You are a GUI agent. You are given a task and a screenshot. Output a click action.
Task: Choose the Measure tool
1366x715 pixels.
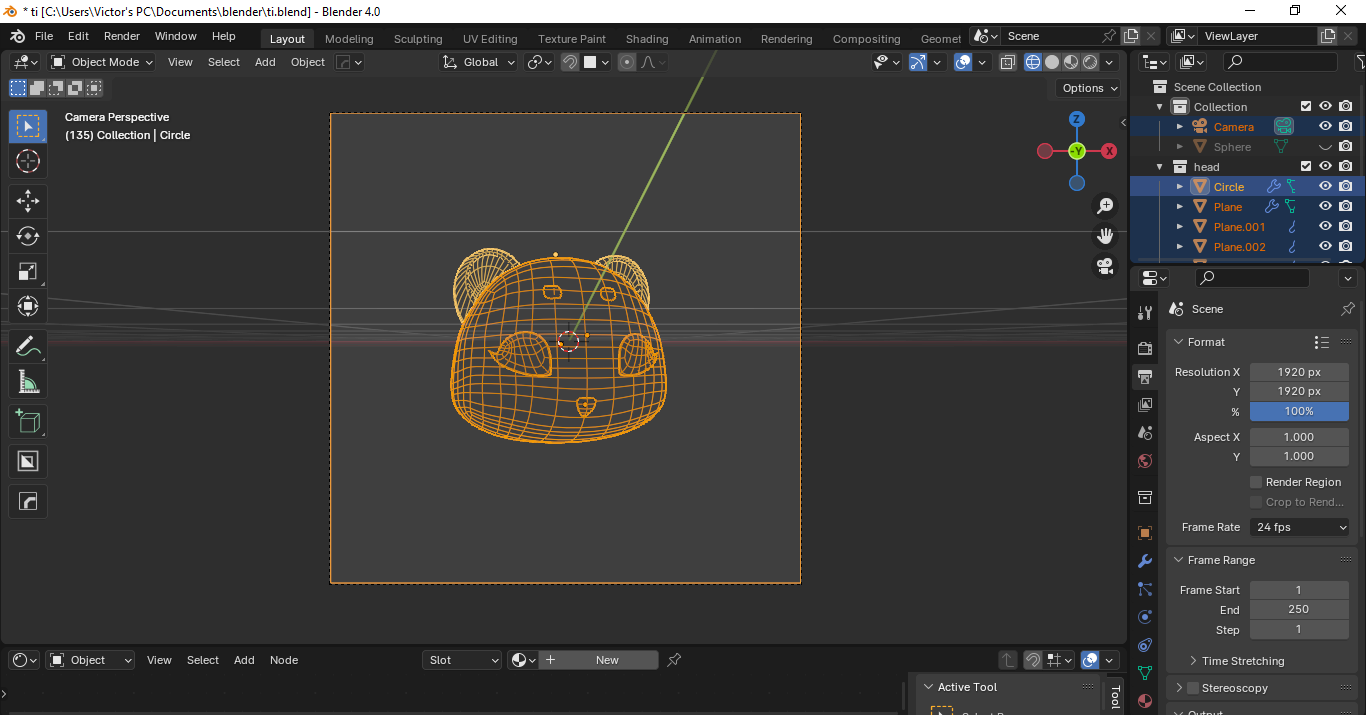[28, 381]
